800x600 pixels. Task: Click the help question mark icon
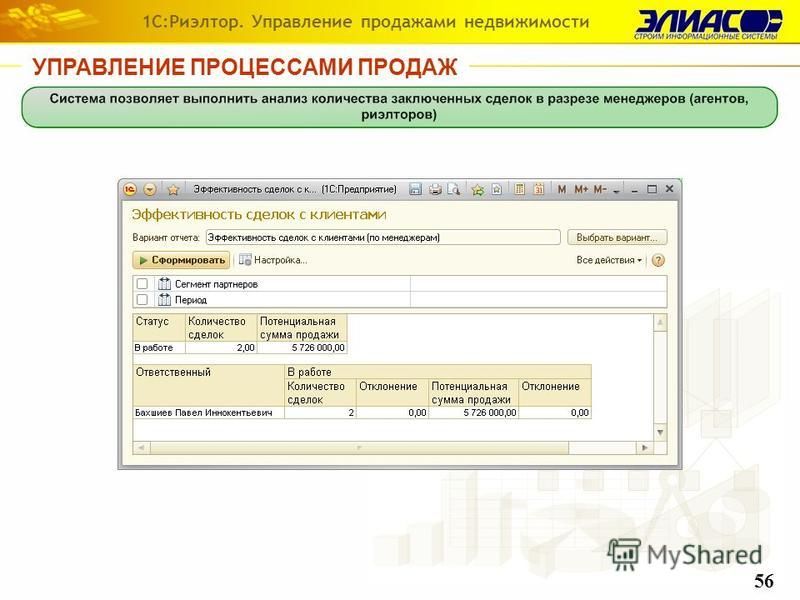[x=658, y=260]
